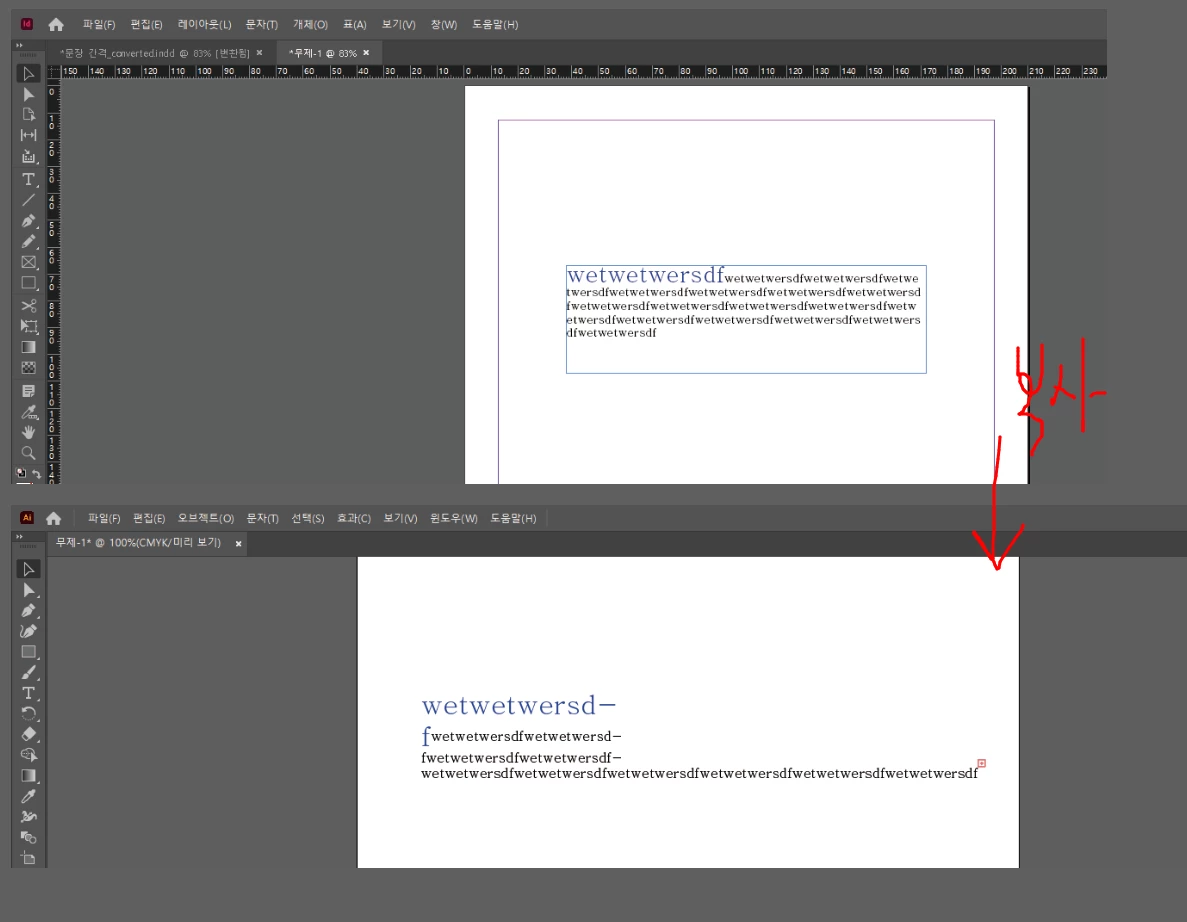This screenshot has height=922, width=1187.
Task: Pick the Illustrator Eyedropper tool
Action: point(28,796)
